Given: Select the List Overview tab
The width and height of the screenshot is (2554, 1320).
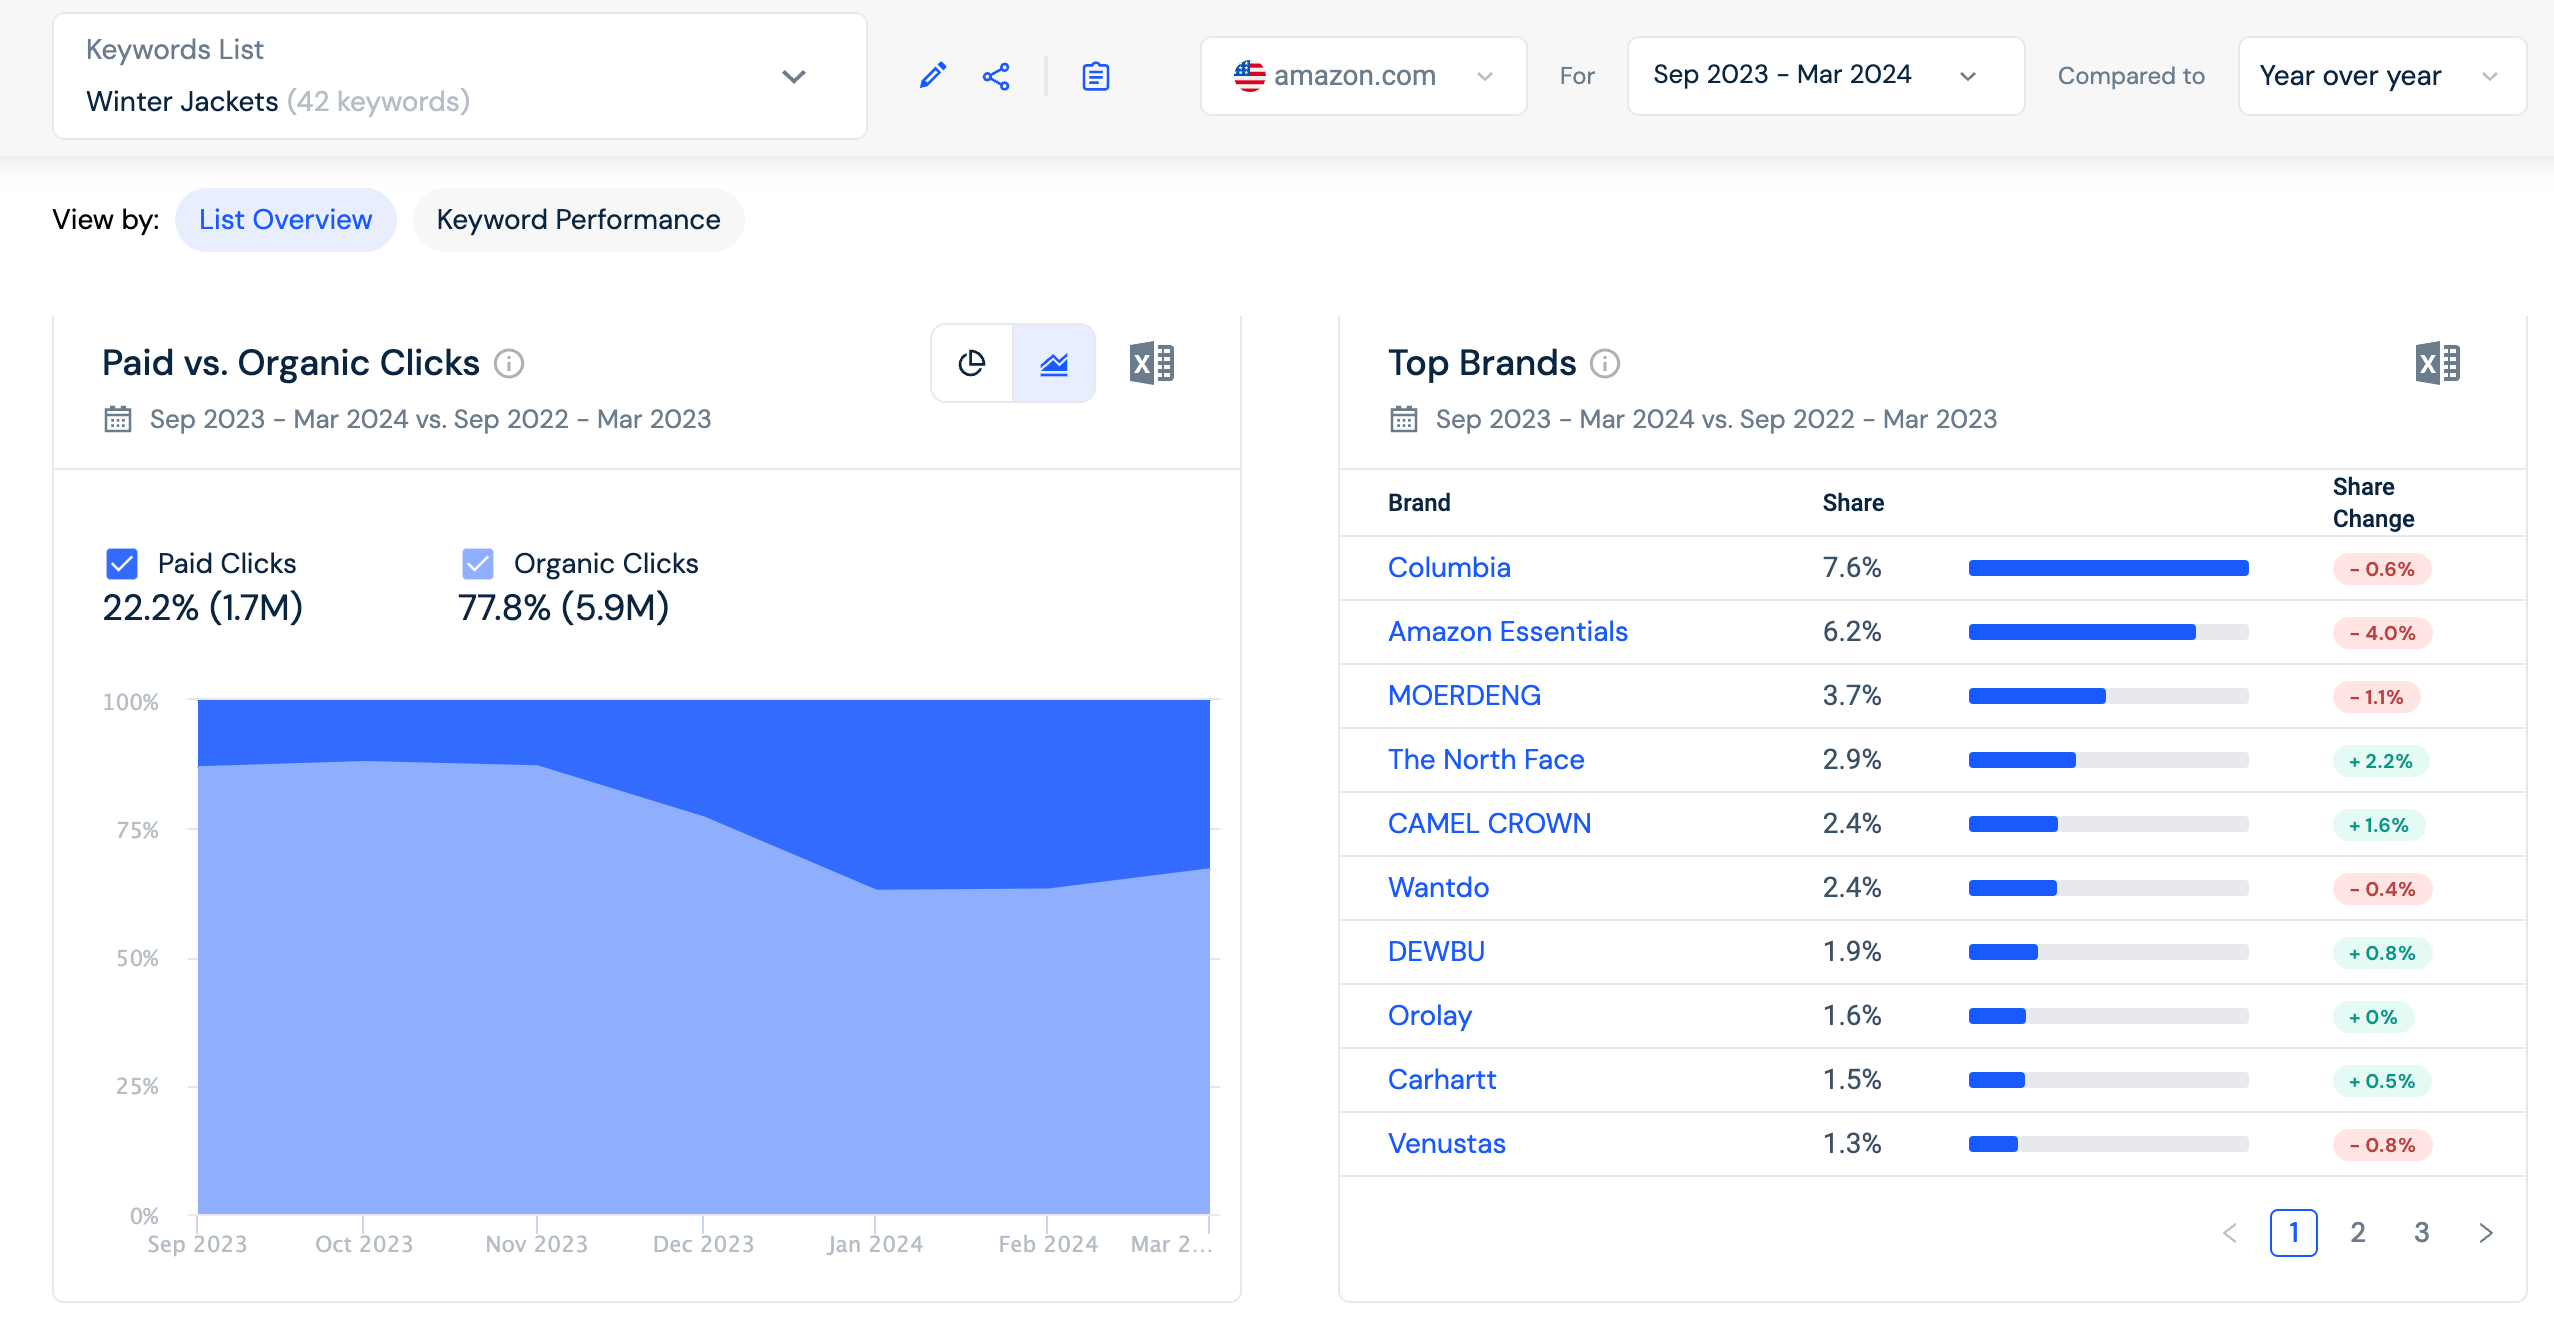Looking at the screenshot, I should [x=286, y=220].
